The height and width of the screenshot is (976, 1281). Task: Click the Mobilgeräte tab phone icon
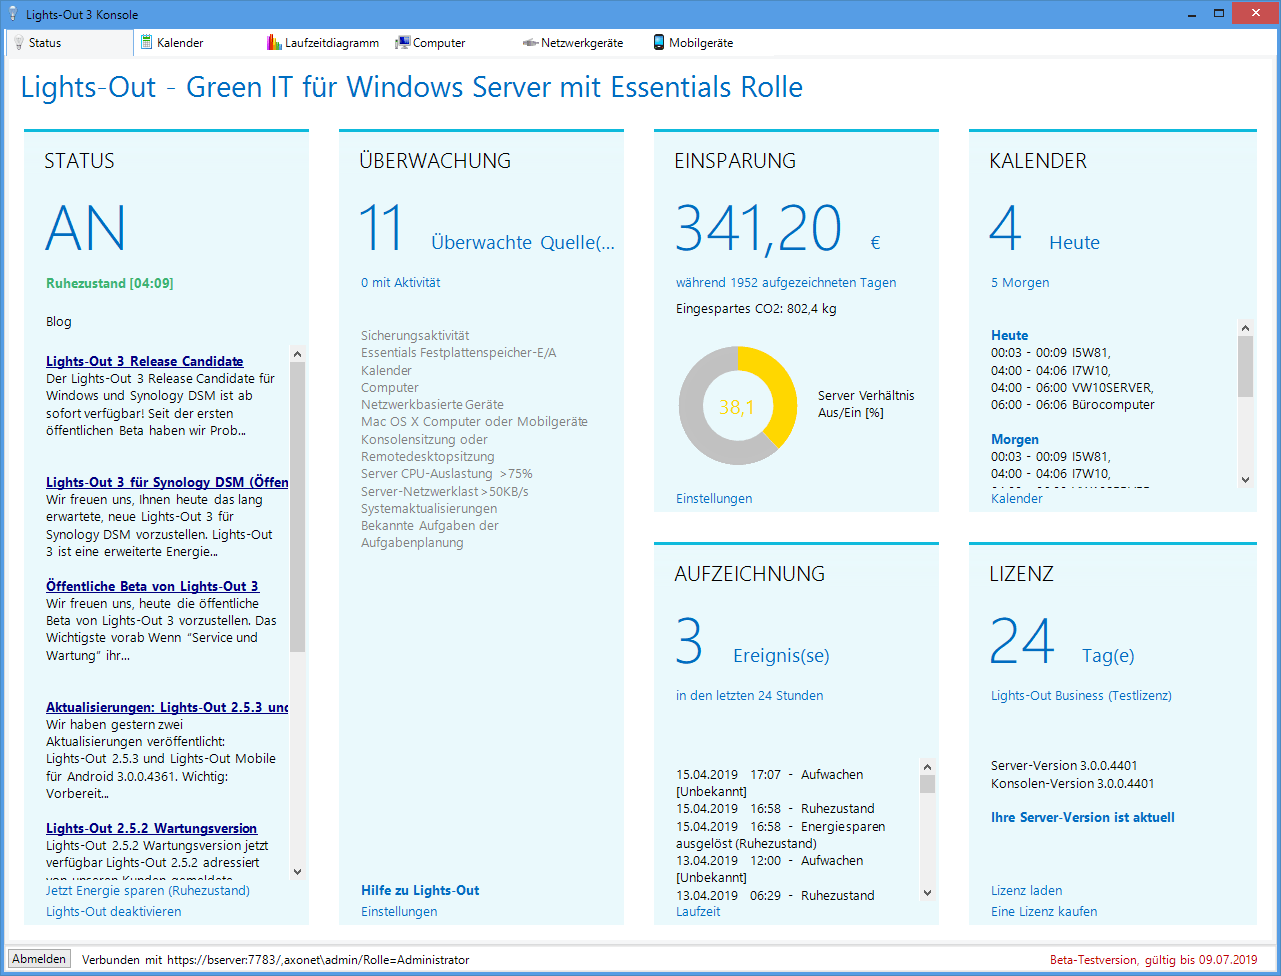[659, 42]
